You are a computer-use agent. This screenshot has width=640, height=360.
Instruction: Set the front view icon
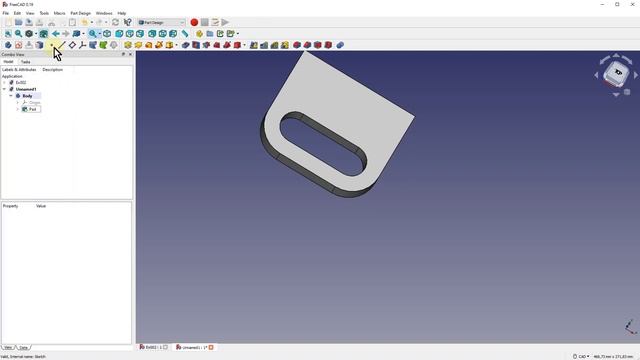[x=119, y=34]
